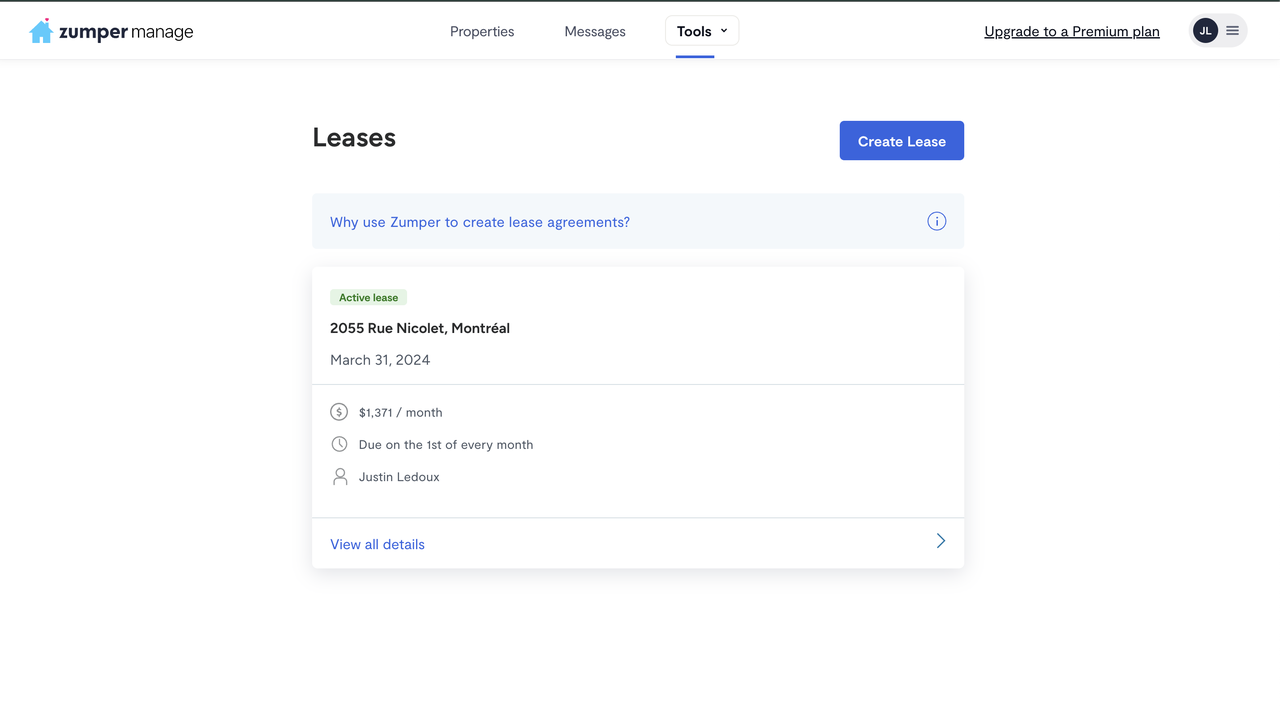
Task: Open 'Why use Zumper to create lease agreements?'
Action: click(x=480, y=222)
